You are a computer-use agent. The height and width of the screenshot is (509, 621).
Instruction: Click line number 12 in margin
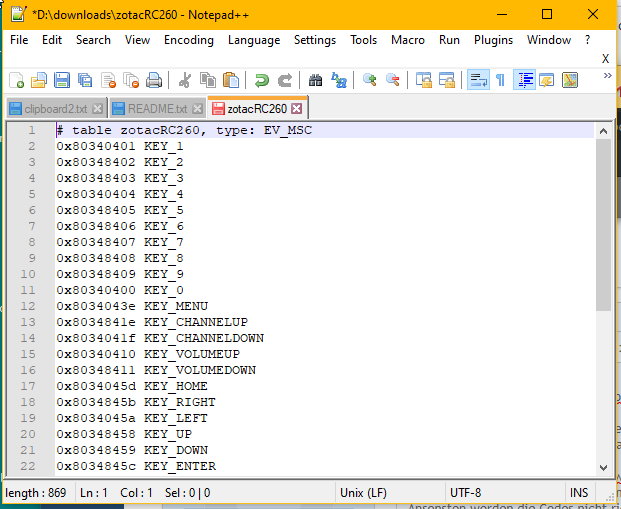tap(28, 306)
